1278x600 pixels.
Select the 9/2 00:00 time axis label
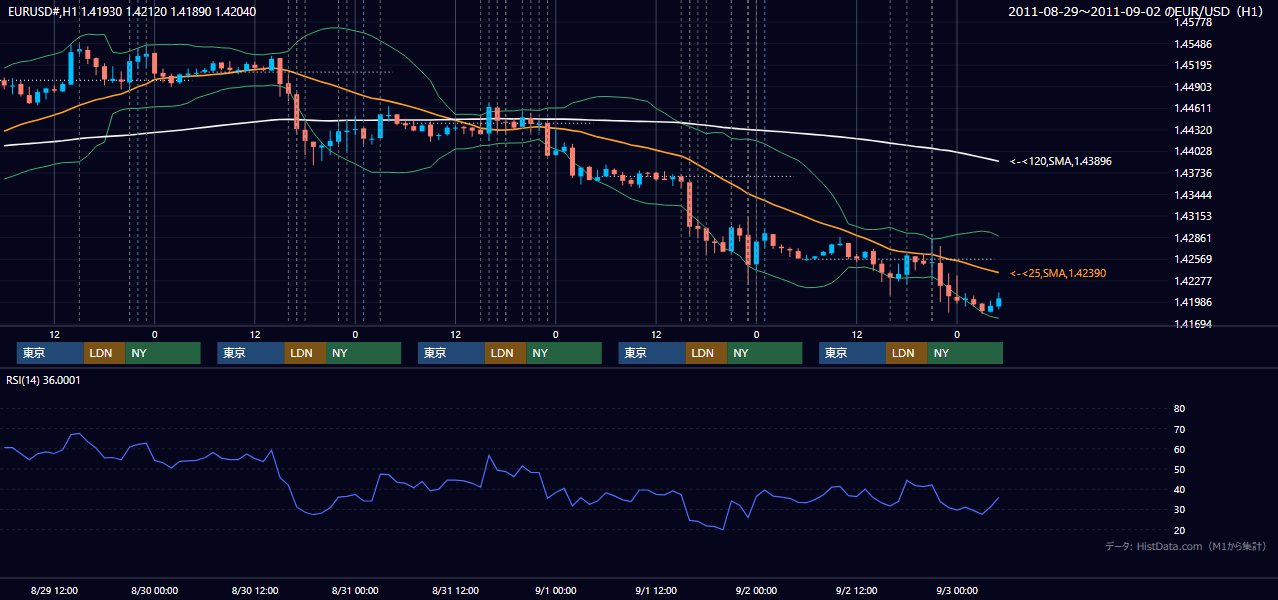pos(756,591)
